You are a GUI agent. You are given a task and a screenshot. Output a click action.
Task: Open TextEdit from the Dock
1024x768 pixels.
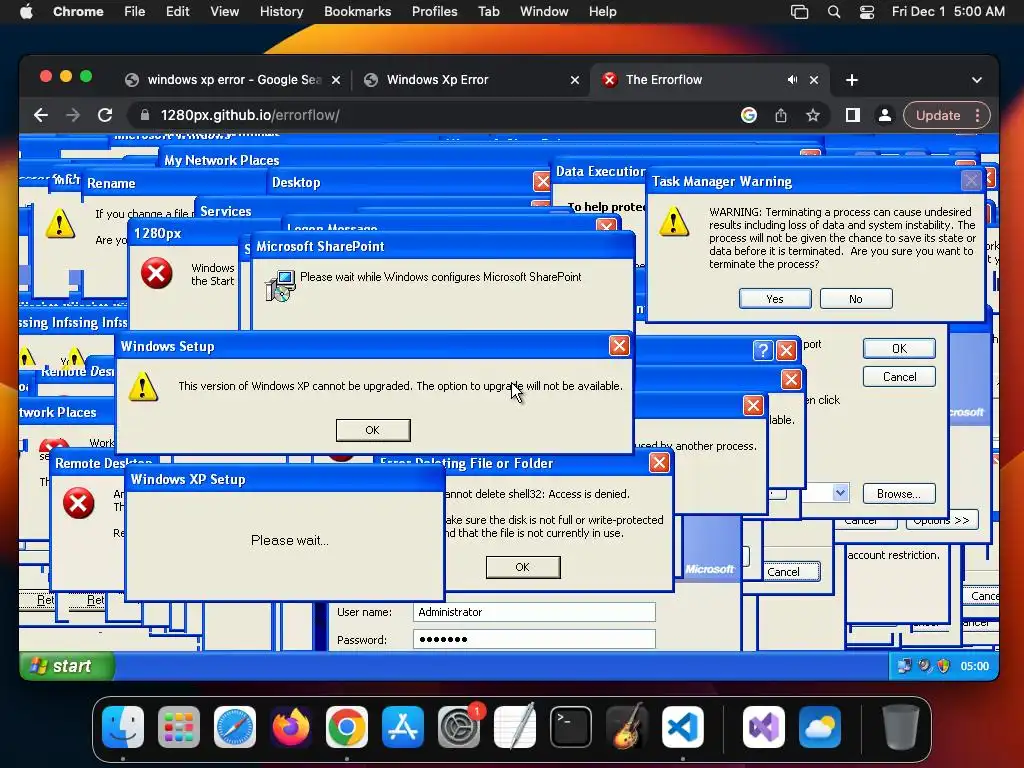pos(515,727)
